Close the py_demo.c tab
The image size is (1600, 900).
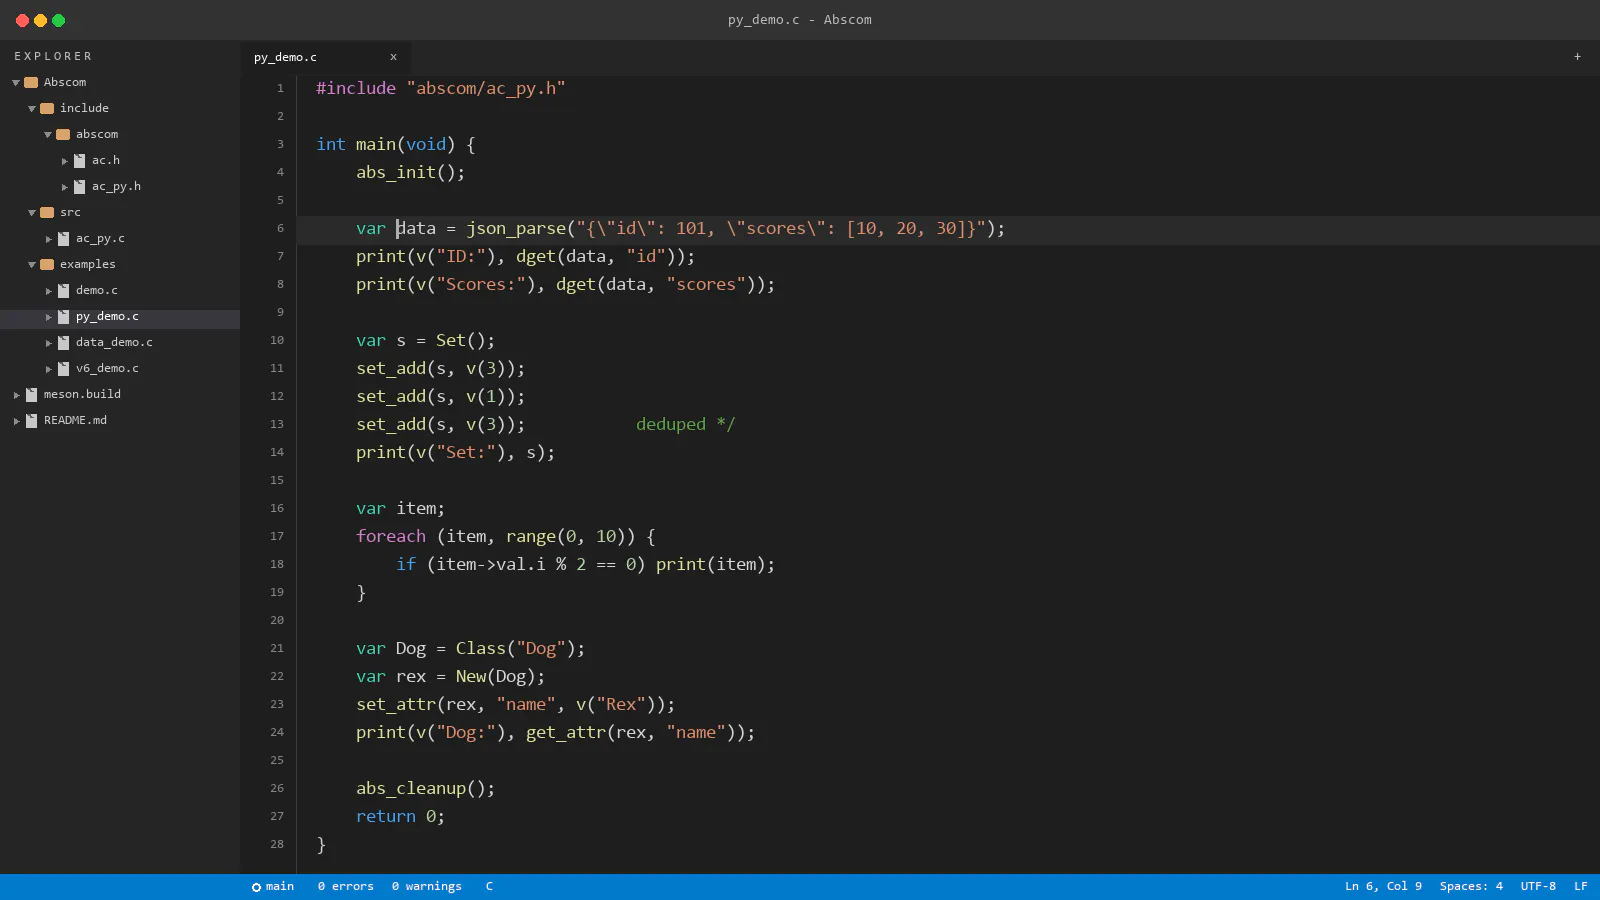393,57
